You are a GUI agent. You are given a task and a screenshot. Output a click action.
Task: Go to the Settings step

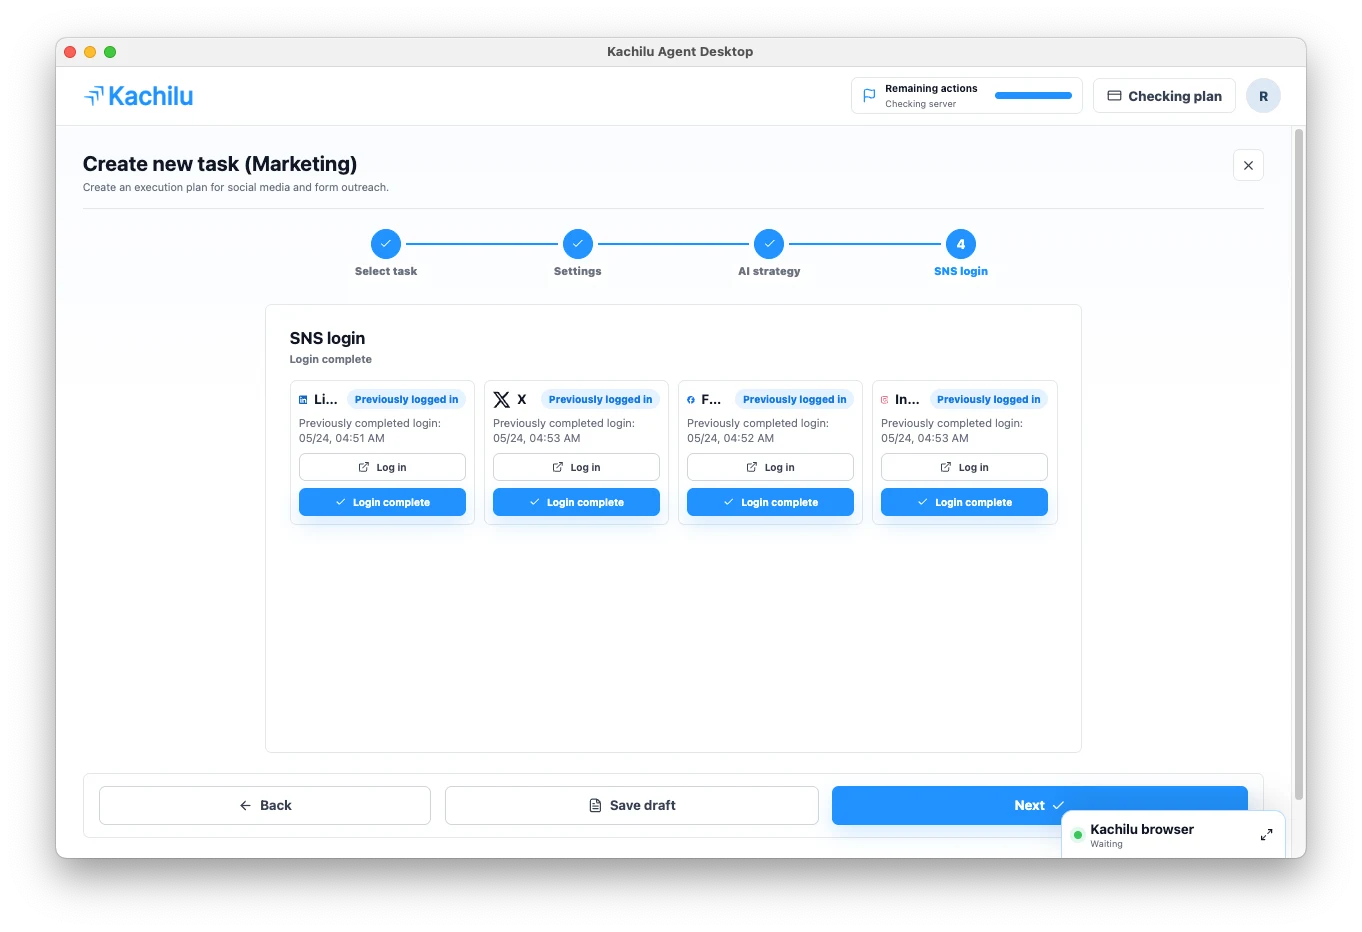[578, 244]
